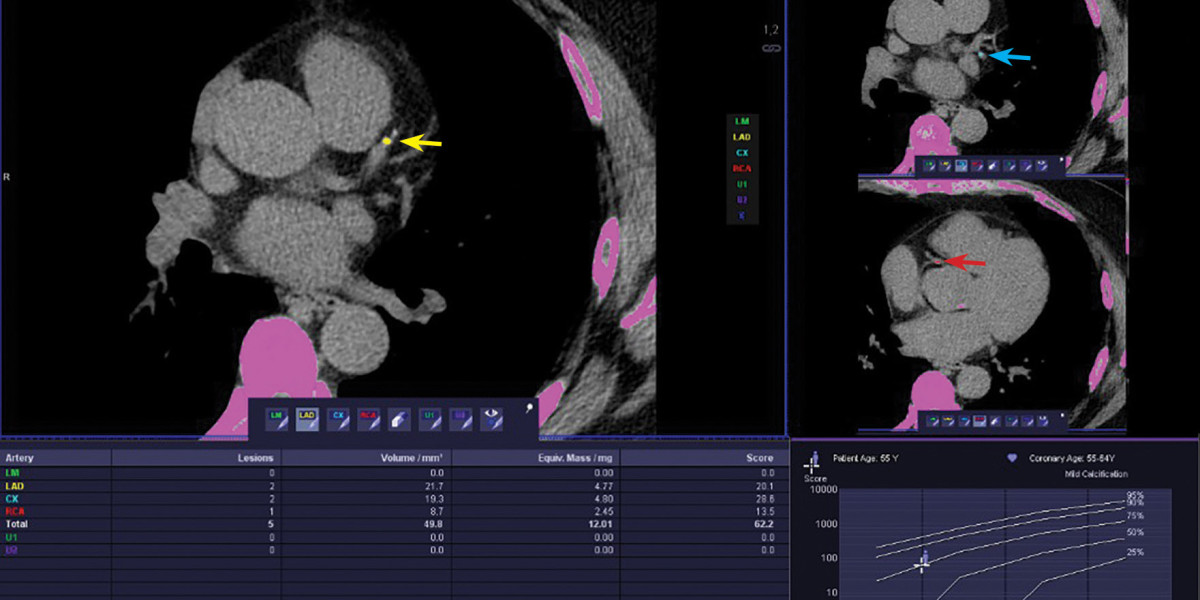Click the LAD label in the color legend
Viewport: 1200px width, 600px height.
(x=742, y=136)
